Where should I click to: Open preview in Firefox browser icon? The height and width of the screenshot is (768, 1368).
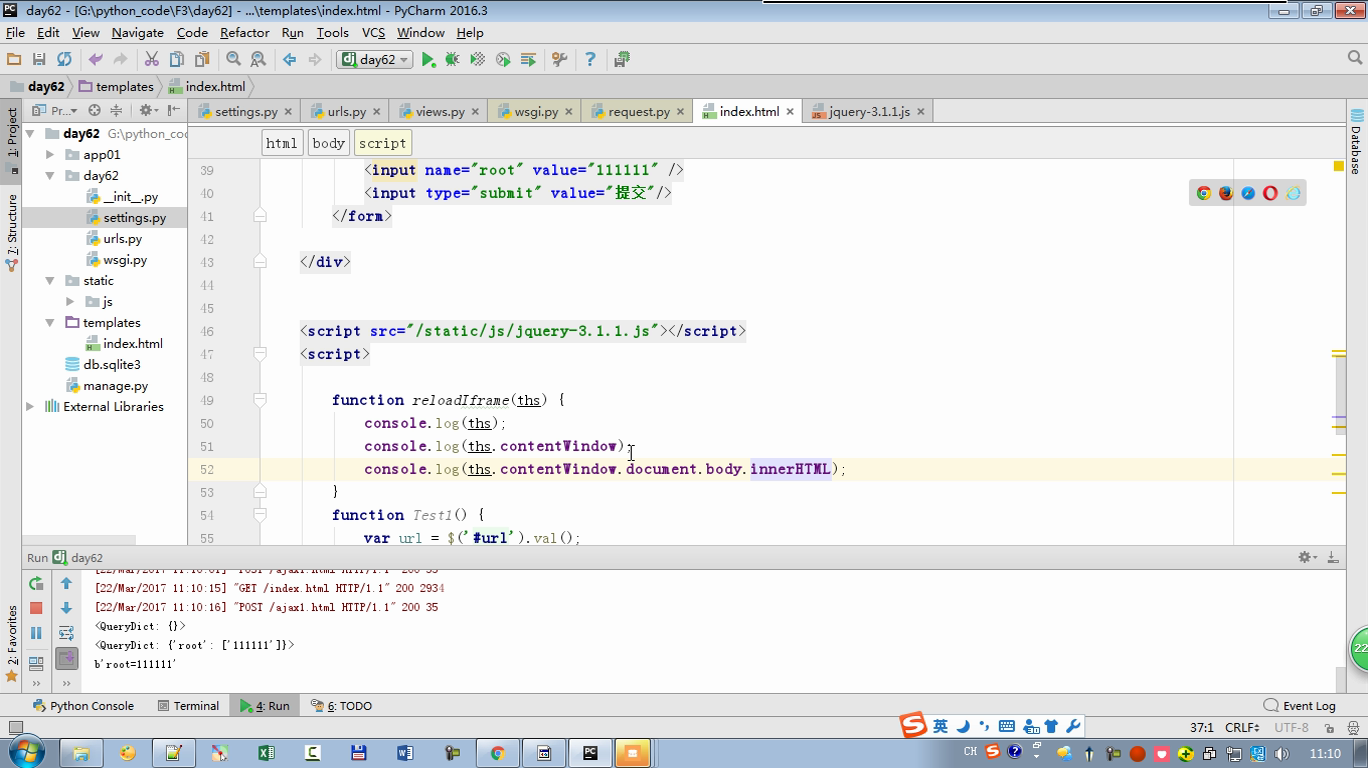point(1226,193)
